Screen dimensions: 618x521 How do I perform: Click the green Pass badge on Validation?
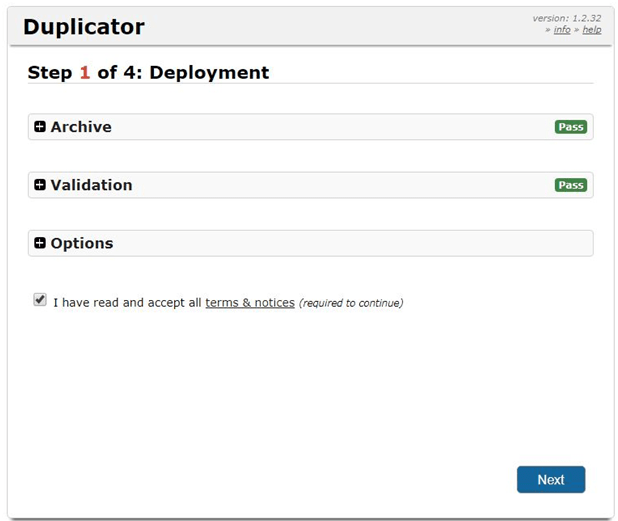coord(570,185)
